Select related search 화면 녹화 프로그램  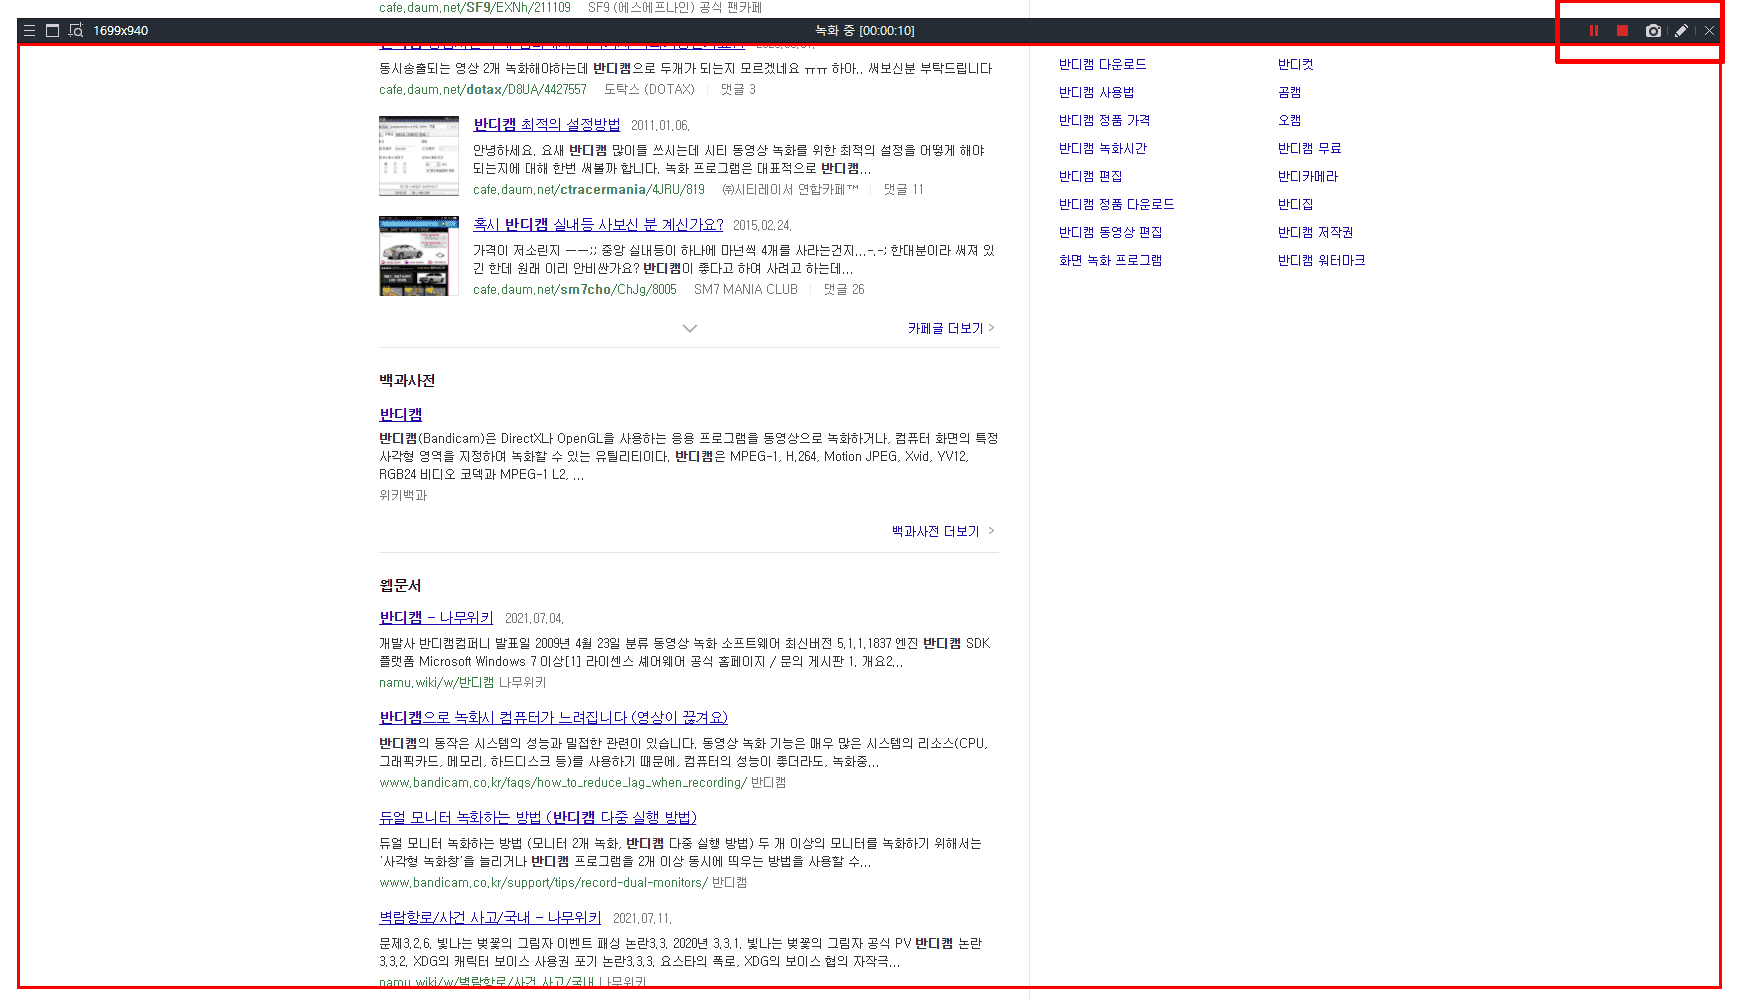pos(1110,261)
